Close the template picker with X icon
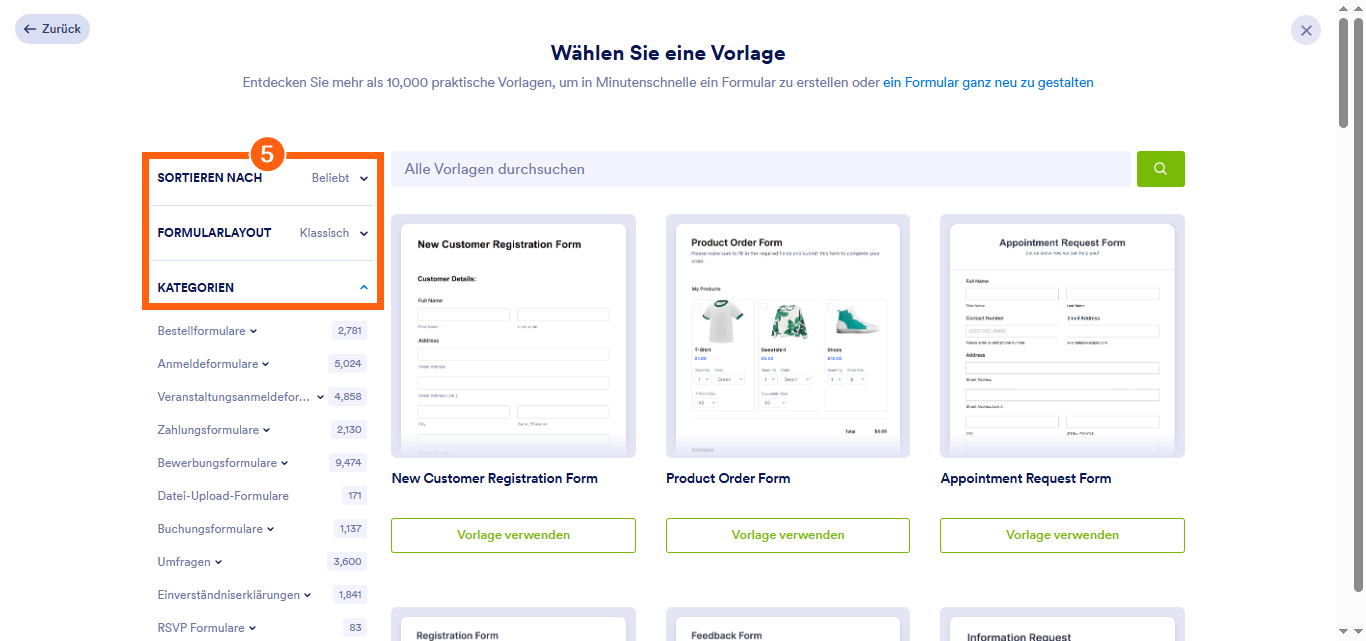The width and height of the screenshot is (1366, 641). click(x=1305, y=30)
